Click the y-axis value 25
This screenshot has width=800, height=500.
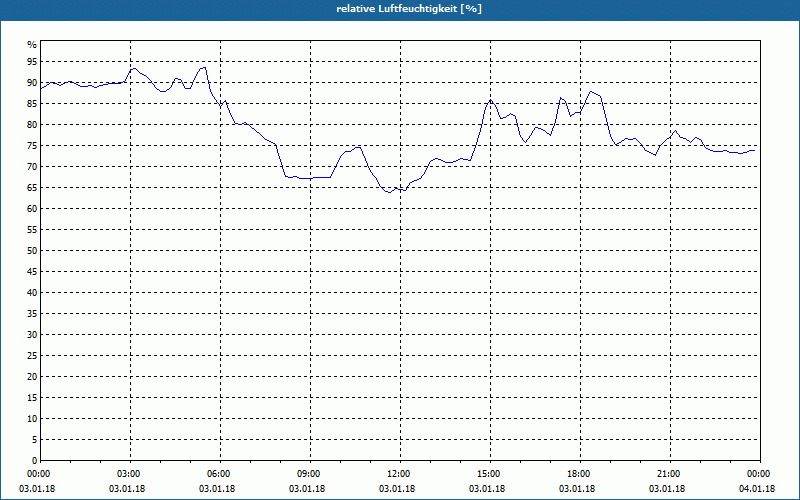pos(32,356)
